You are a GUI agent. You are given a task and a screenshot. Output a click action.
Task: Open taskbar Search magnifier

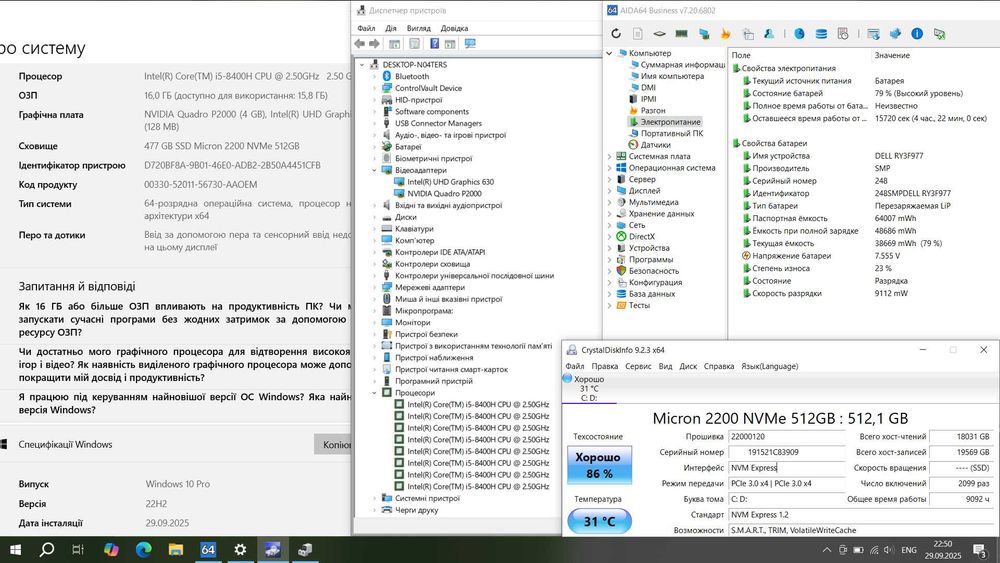pos(47,550)
